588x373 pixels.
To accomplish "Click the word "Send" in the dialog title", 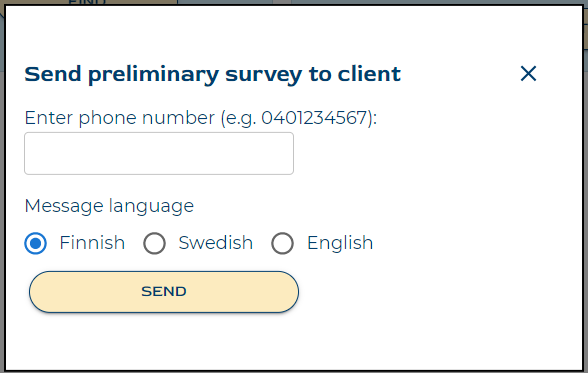I will pyautogui.click(x=53, y=74).
